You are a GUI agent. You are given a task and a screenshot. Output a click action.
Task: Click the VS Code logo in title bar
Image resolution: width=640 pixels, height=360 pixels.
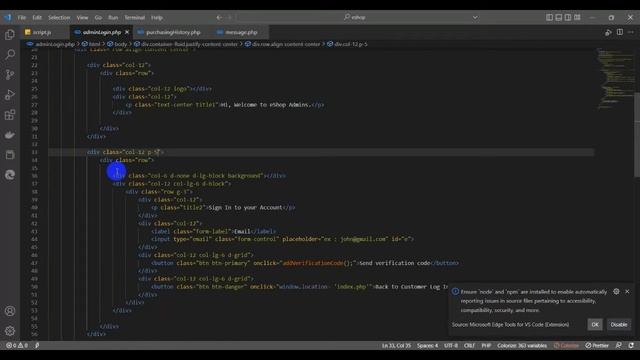click(x=8, y=18)
